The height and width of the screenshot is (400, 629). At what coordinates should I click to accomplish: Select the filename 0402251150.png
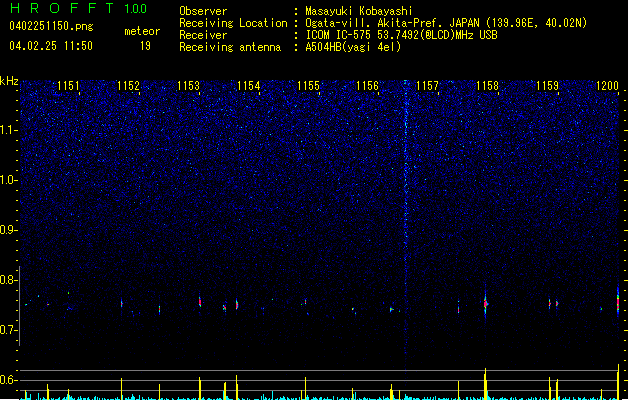[51, 26]
